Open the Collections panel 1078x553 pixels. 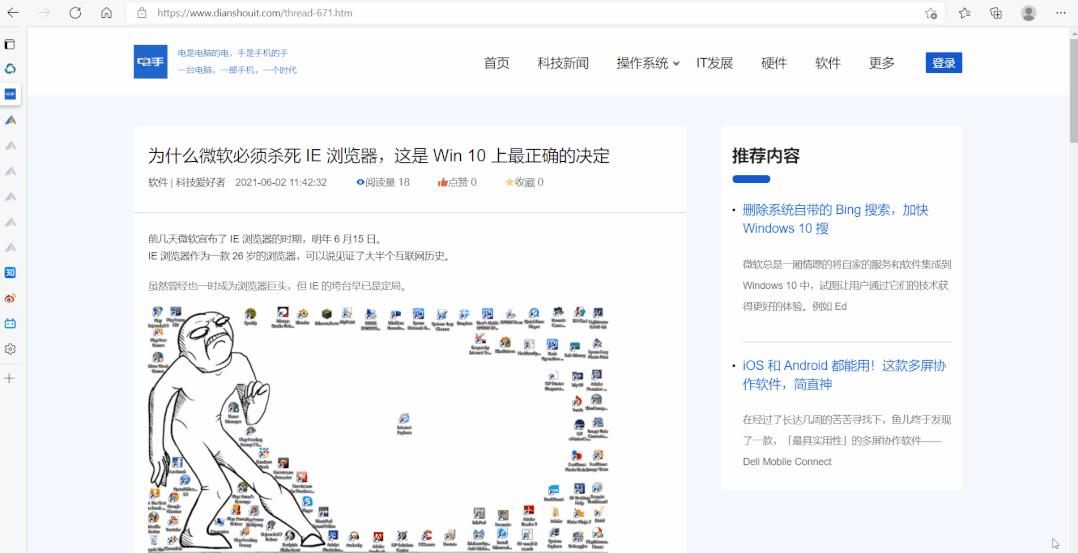pyautogui.click(x=996, y=13)
